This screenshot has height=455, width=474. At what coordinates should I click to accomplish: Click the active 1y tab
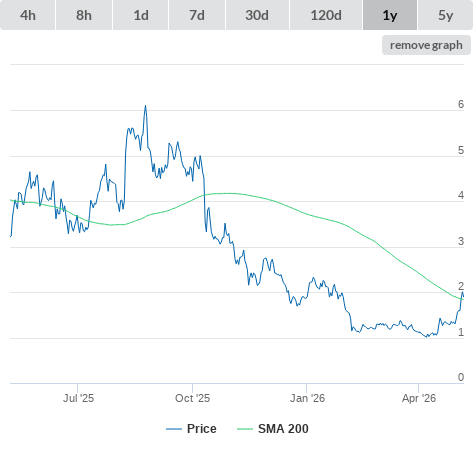point(390,15)
